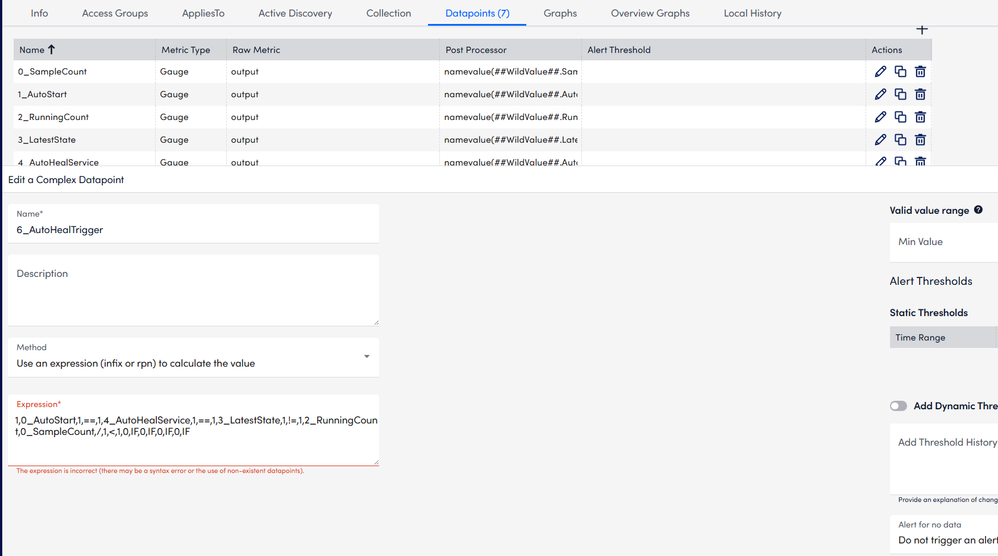Open the Valid value range help icon
998x556 pixels.
pos(978,210)
